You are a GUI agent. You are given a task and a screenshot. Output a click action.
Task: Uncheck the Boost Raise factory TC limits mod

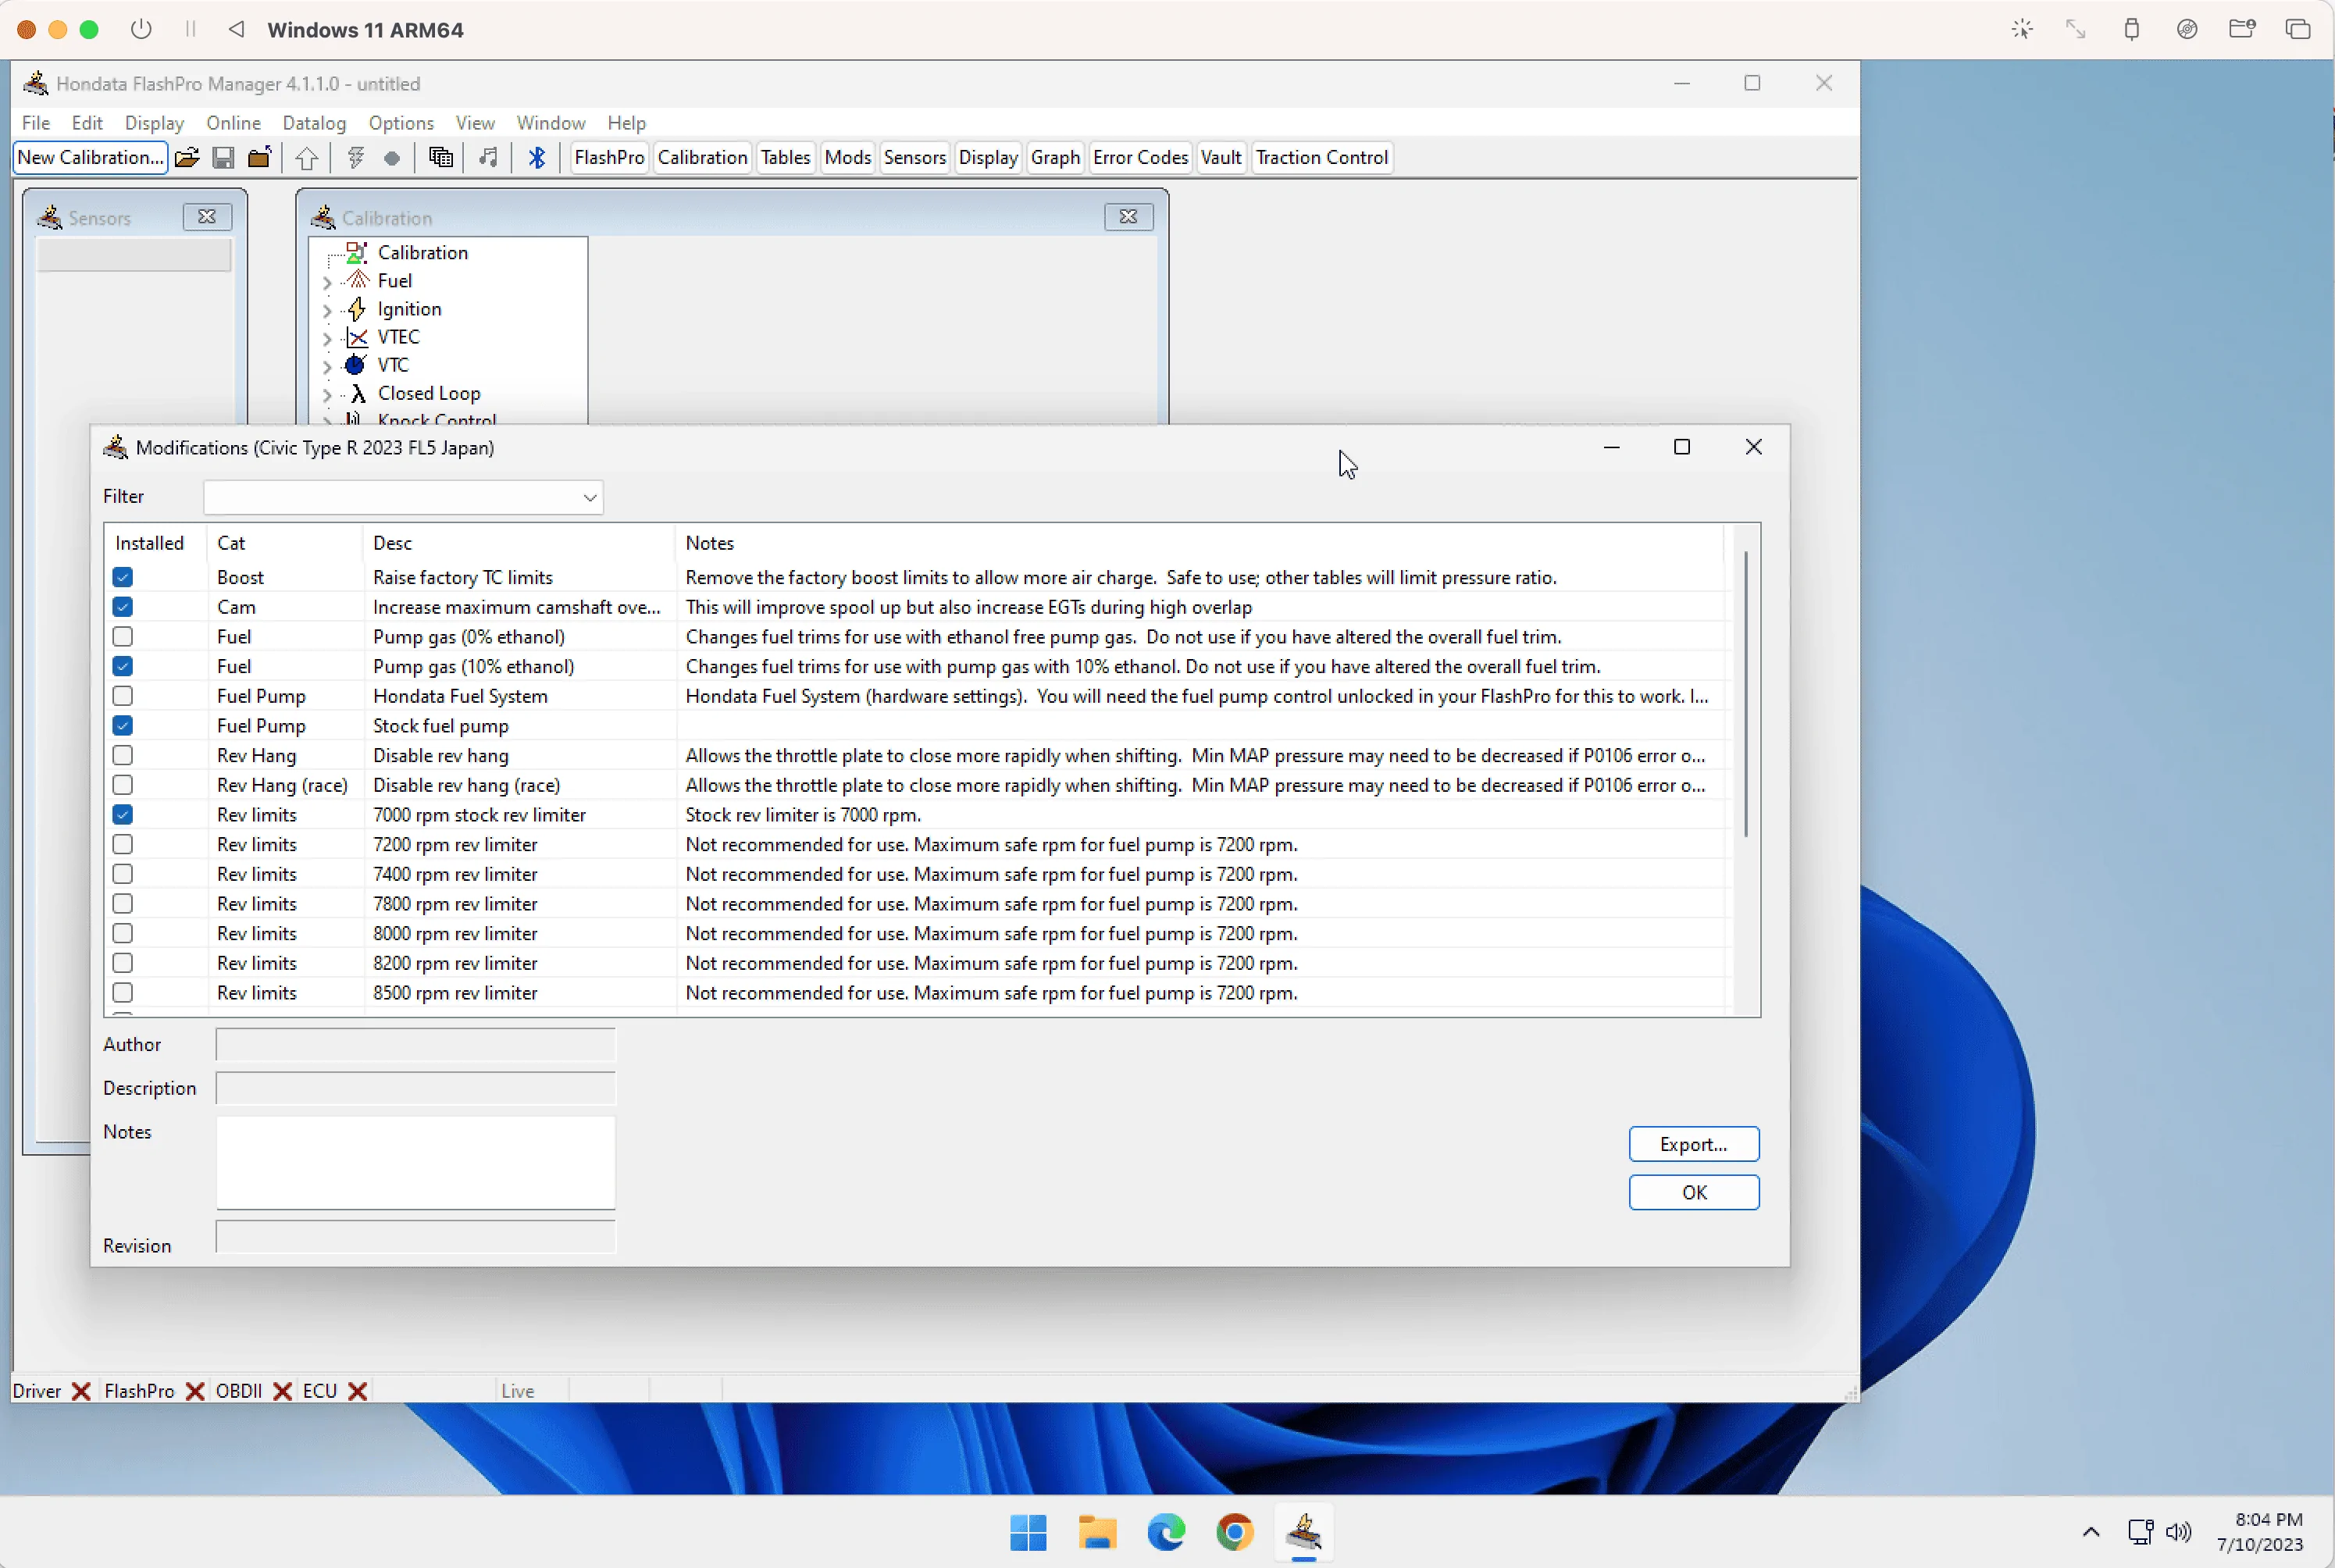pos(123,577)
